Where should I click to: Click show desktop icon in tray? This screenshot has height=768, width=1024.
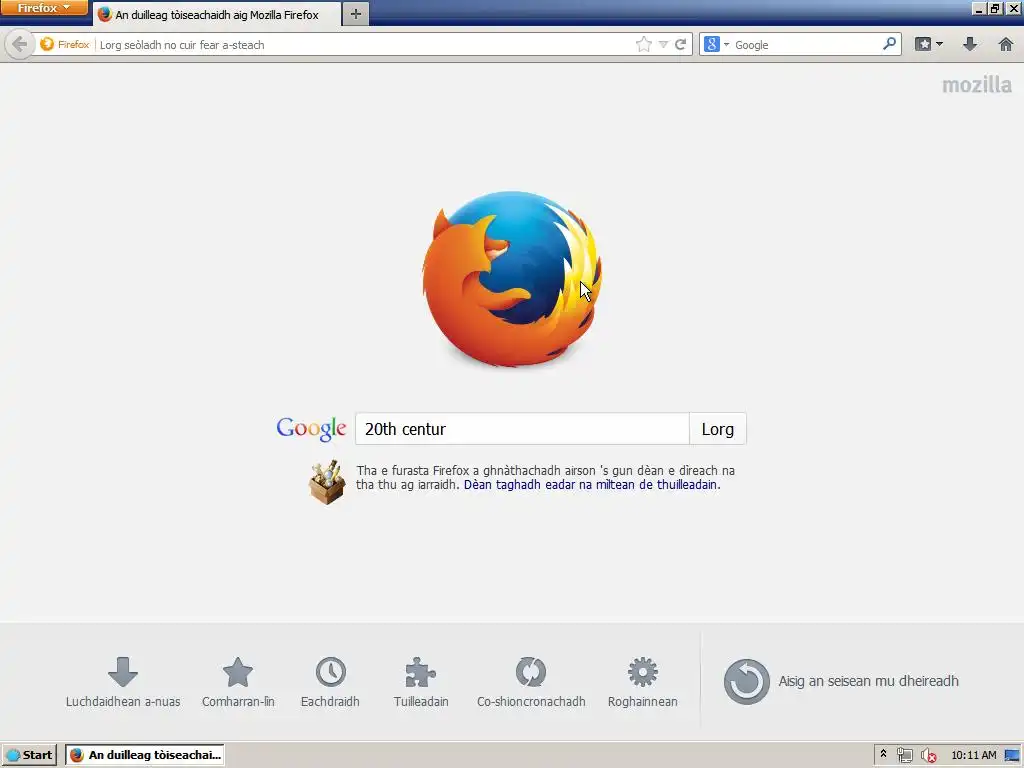point(1013,756)
